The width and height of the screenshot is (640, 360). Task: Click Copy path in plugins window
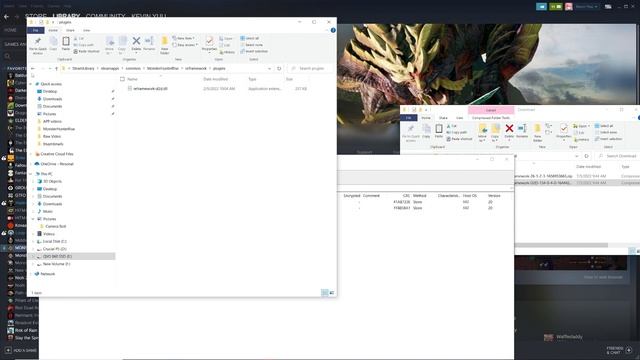[84, 45]
